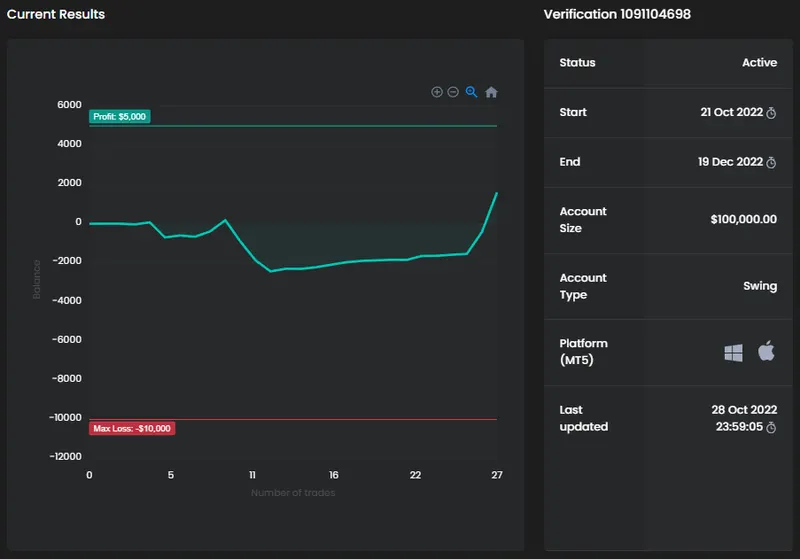This screenshot has width=800, height=559.
Task: Click the stopwatch icon beside the End date
Action: tap(771, 162)
